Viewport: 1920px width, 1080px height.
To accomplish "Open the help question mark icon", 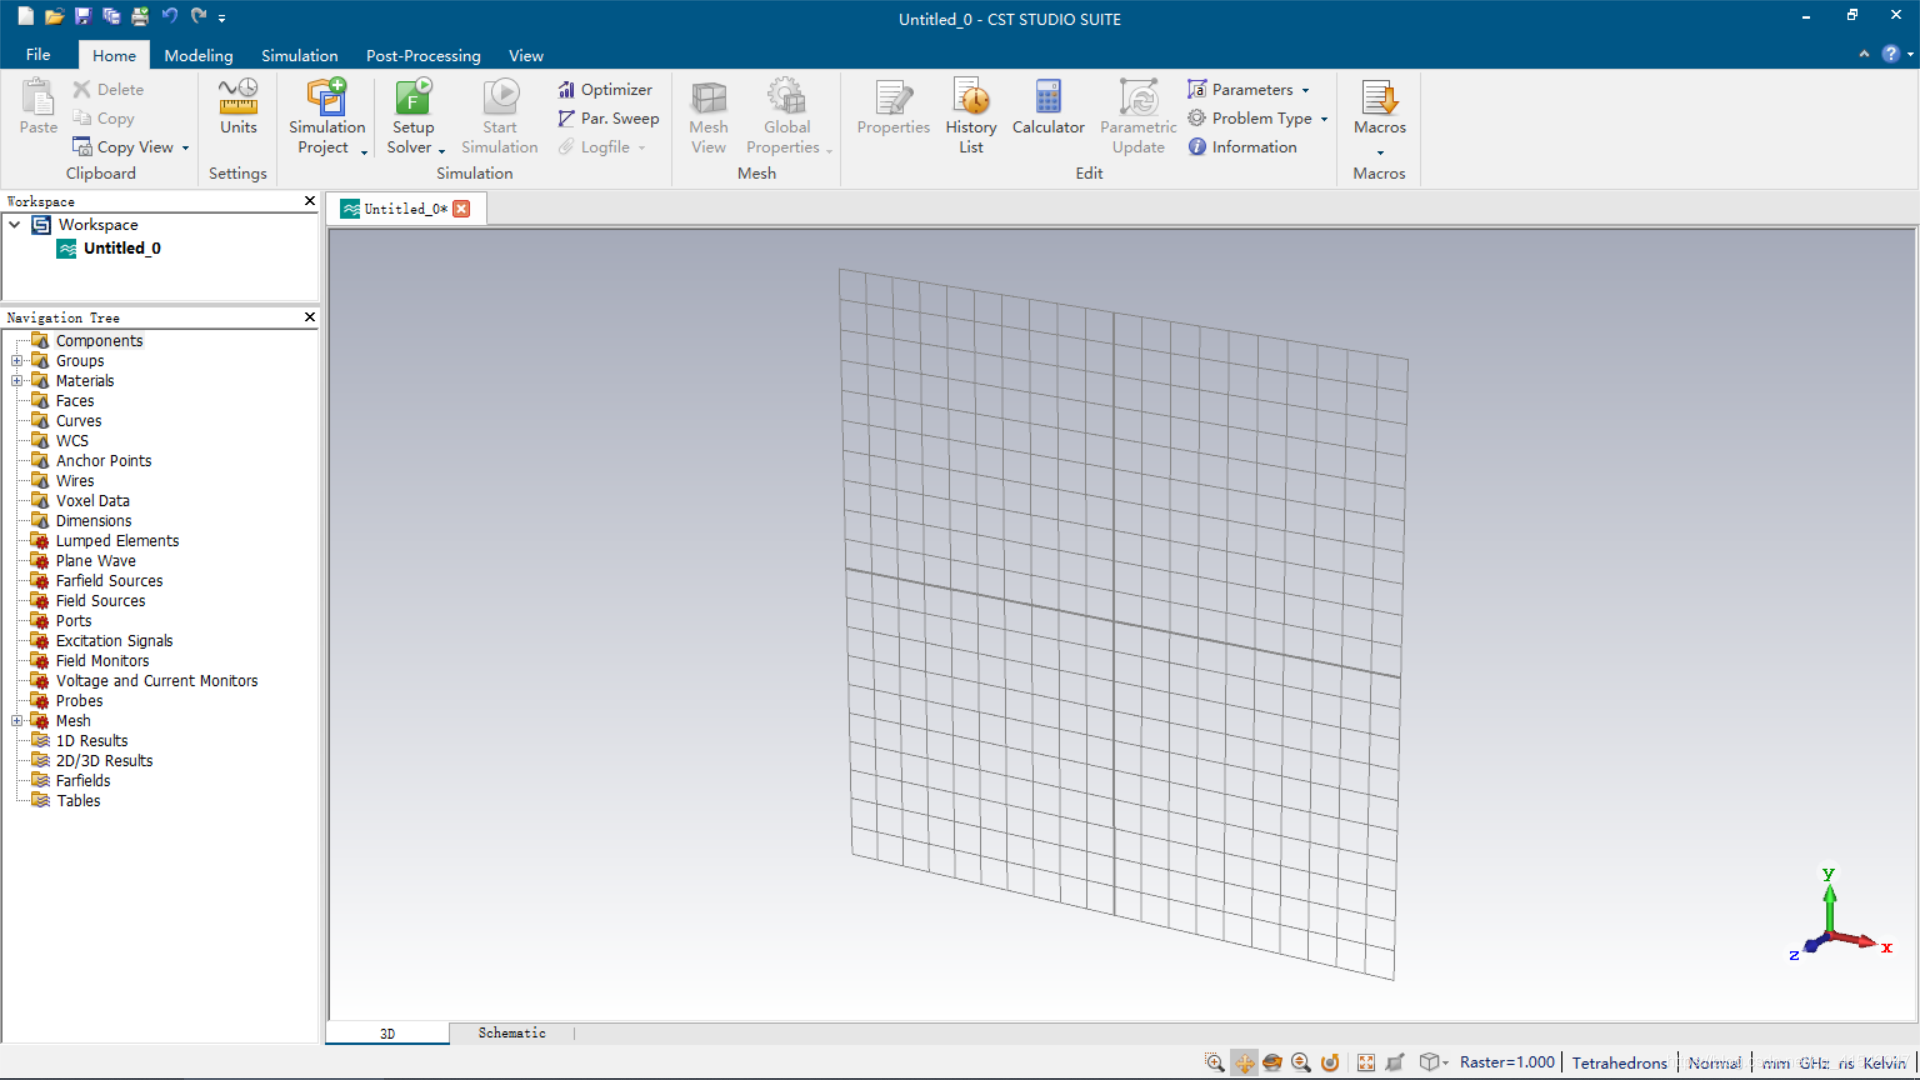I will pos(1890,54).
